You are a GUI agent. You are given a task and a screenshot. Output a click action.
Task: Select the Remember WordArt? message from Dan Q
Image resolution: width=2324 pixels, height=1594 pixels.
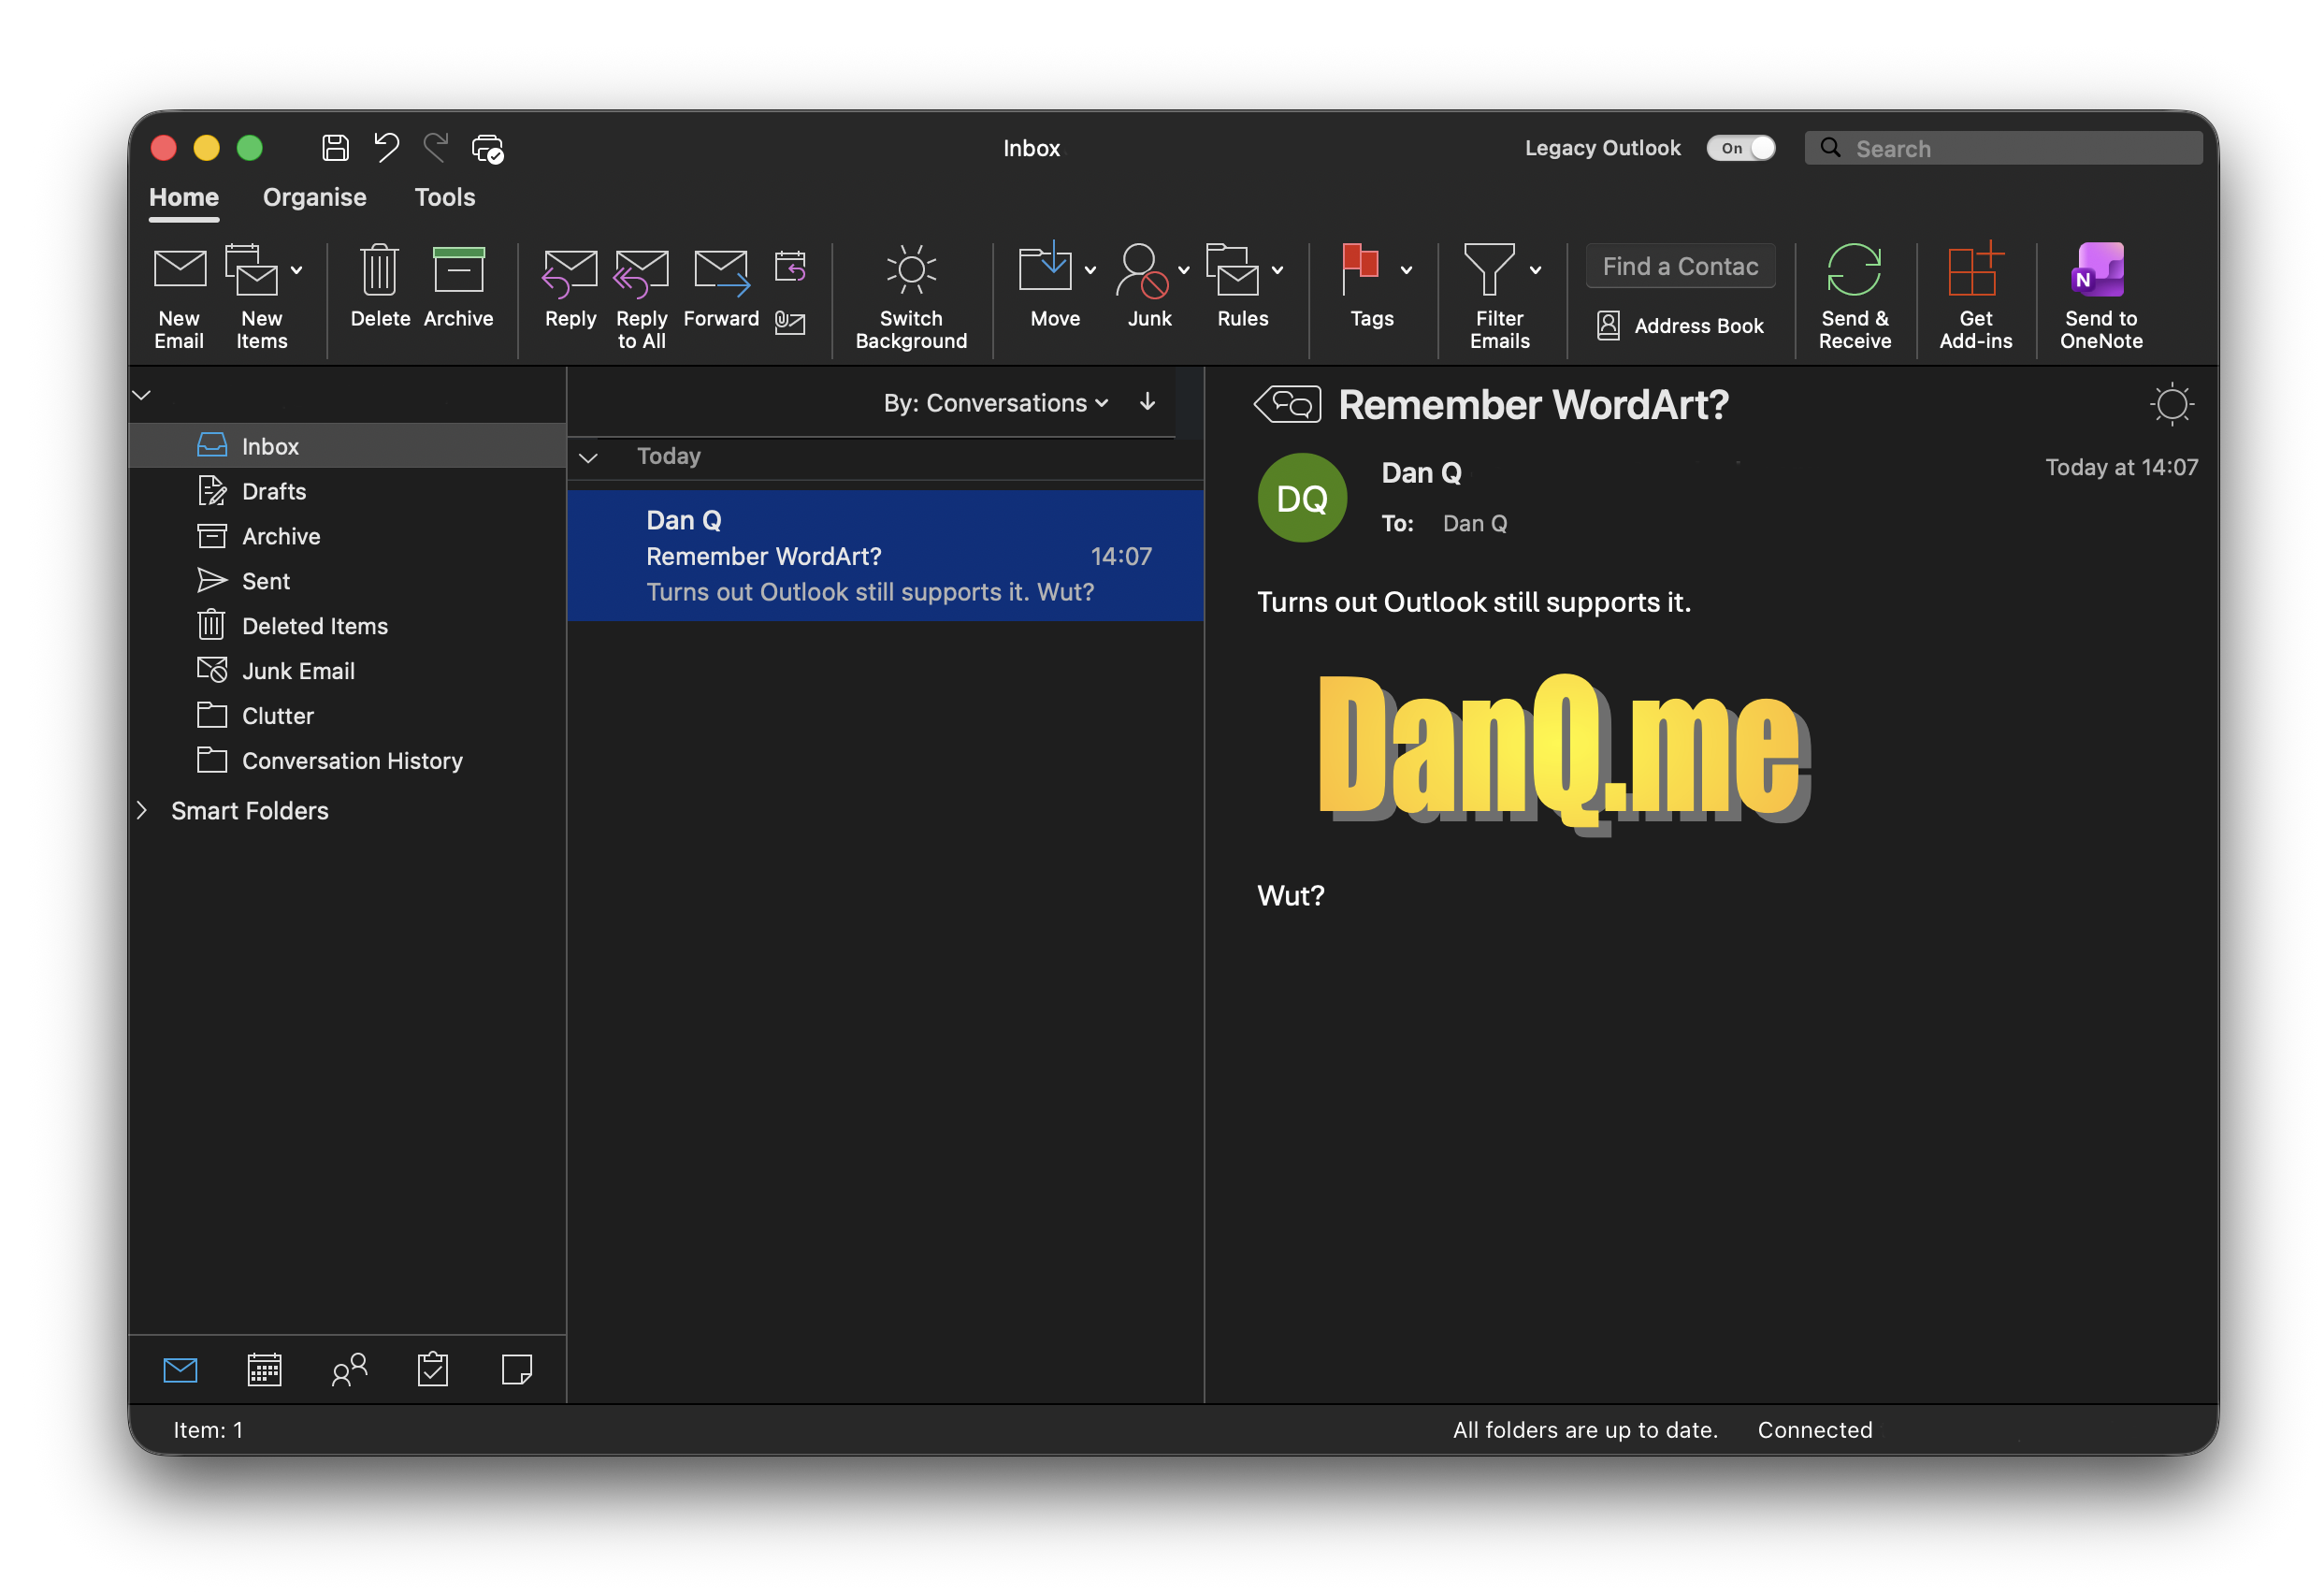coord(885,555)
